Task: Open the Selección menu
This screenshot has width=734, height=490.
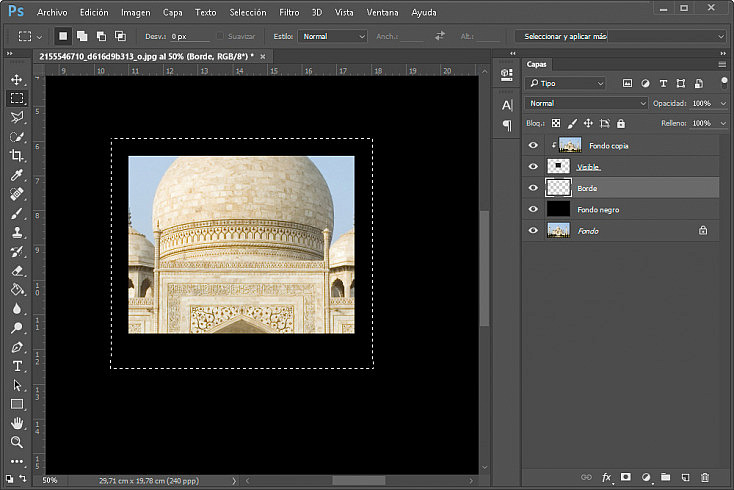Action: (248, 13)
